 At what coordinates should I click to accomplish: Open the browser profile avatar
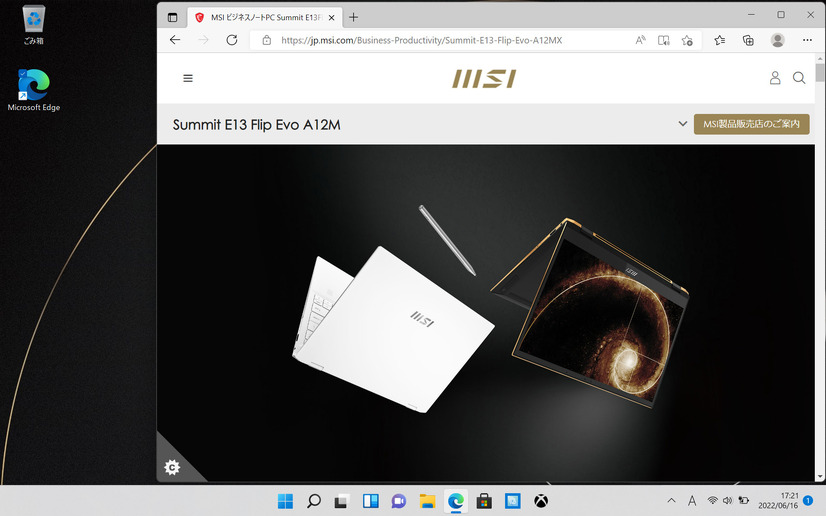point(778,40)
